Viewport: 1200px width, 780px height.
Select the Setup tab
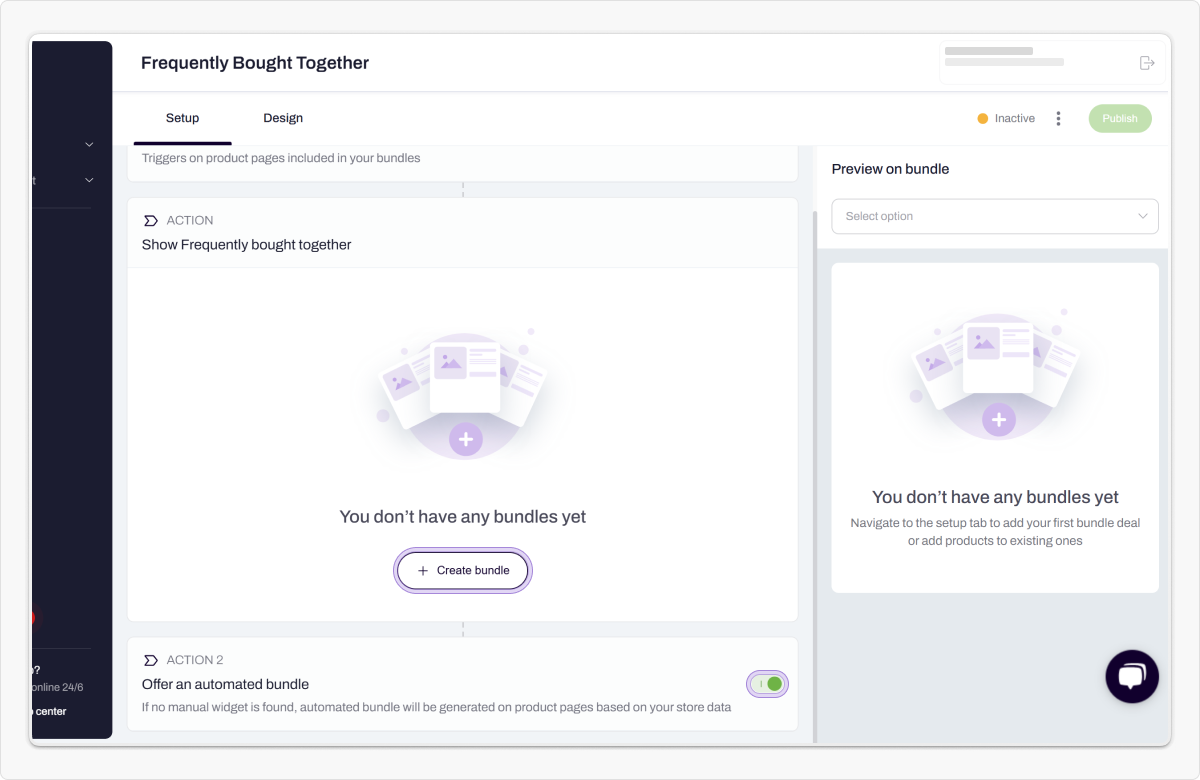click(x=182, y=118)
